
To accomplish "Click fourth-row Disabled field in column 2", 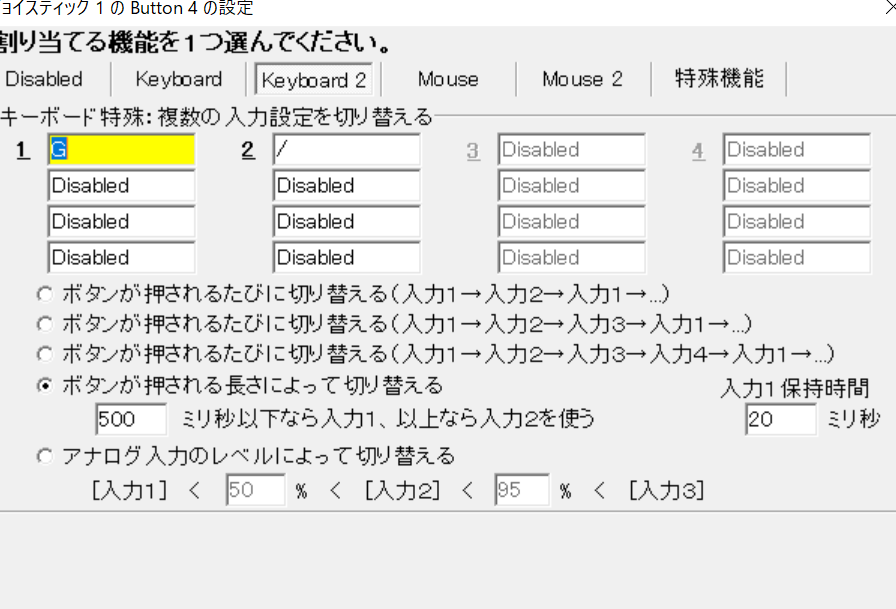I will (x=346, y=258).
